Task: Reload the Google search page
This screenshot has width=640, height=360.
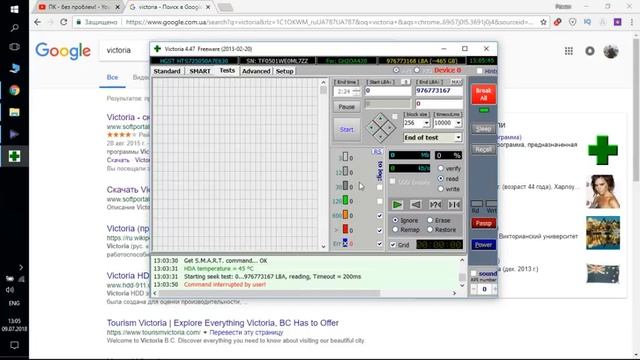Action: (x=64, y=22)
